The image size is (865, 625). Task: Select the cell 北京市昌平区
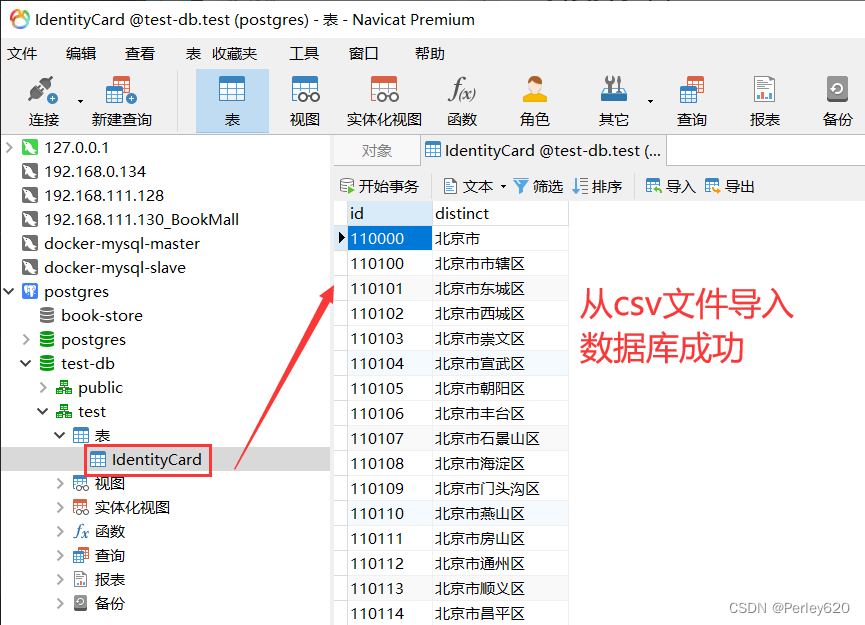point(500,613)
